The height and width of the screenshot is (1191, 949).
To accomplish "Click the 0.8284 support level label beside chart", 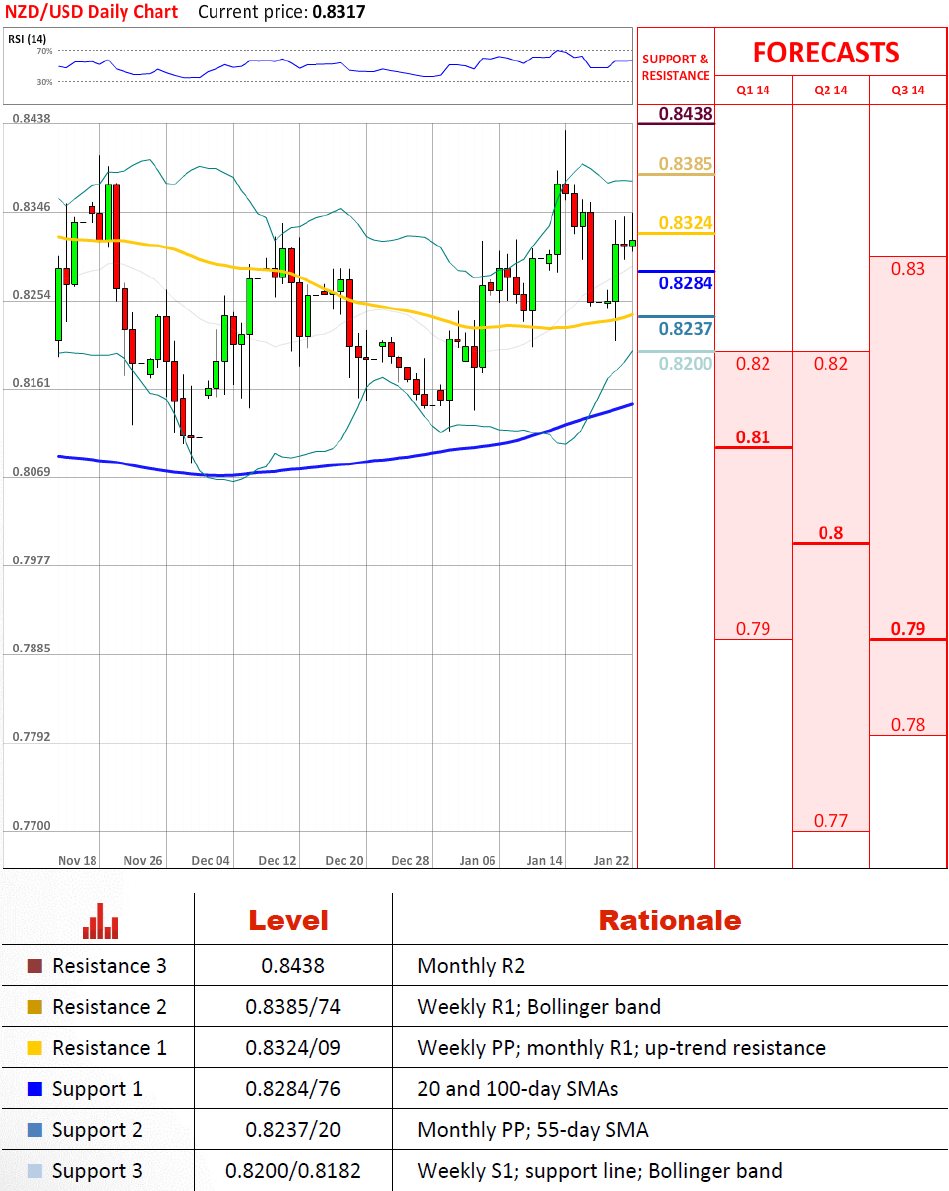I will [x=686, y=284].
